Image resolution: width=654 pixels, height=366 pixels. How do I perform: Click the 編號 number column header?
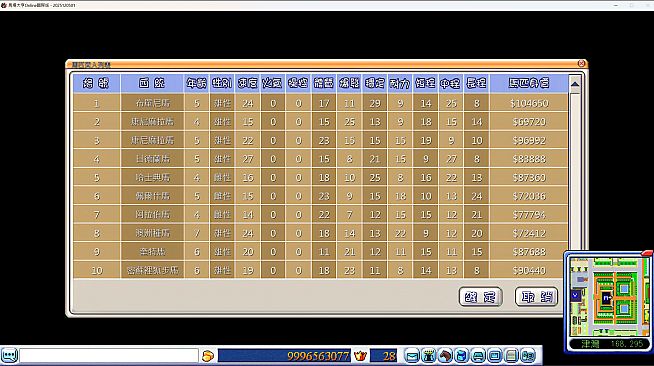96,83
